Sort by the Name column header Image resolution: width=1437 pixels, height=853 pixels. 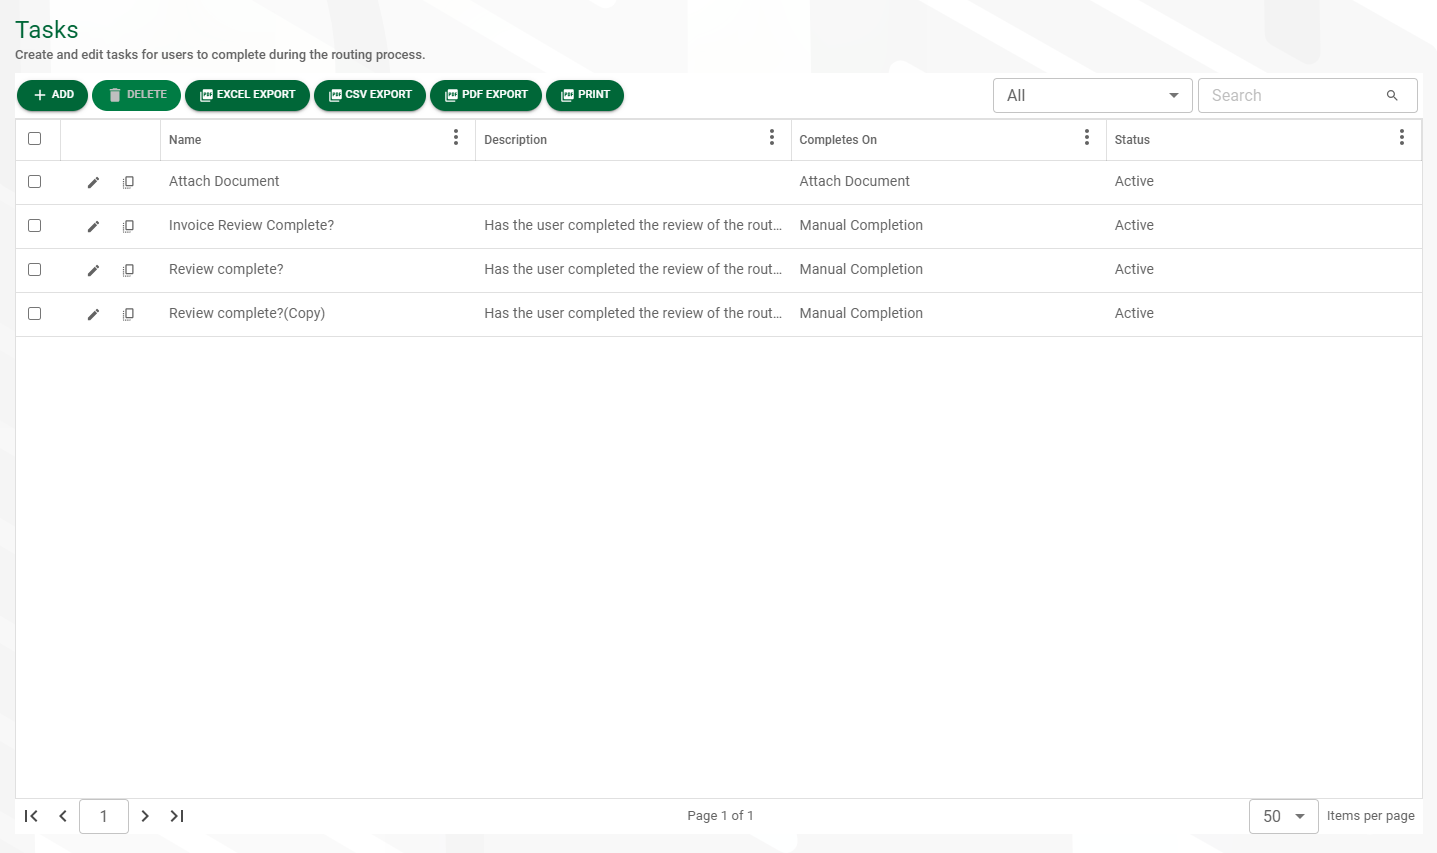[x=185, y=140]
